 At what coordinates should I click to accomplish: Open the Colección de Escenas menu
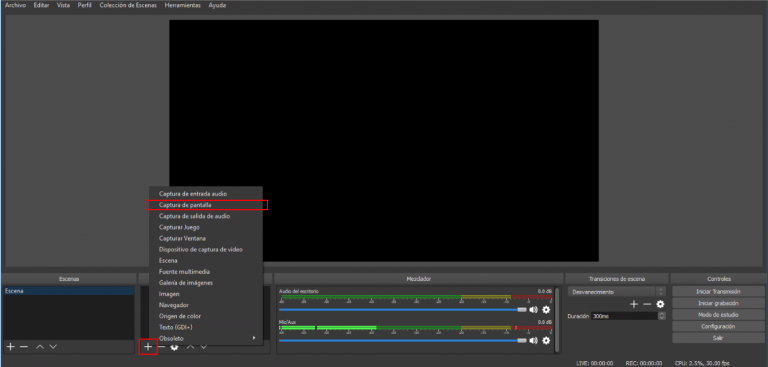pos(128,5)
